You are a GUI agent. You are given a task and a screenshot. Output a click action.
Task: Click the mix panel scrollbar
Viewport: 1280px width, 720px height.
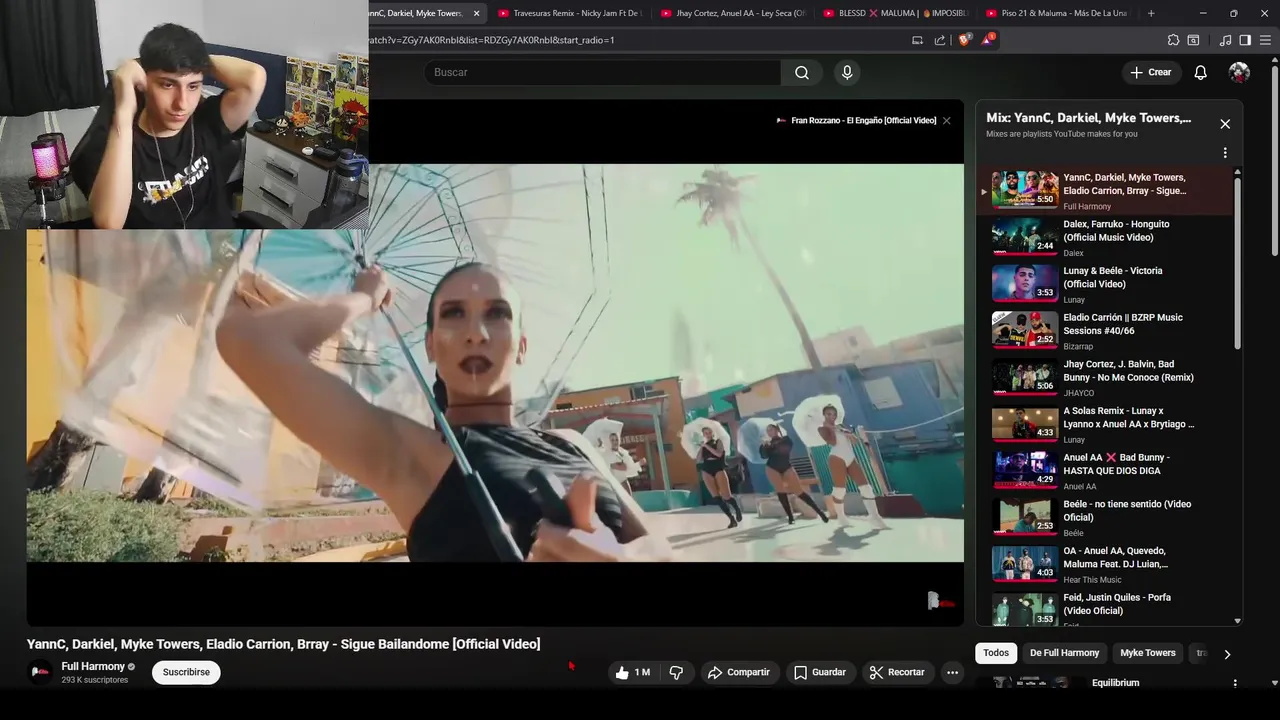click(x=1238, y=263)
